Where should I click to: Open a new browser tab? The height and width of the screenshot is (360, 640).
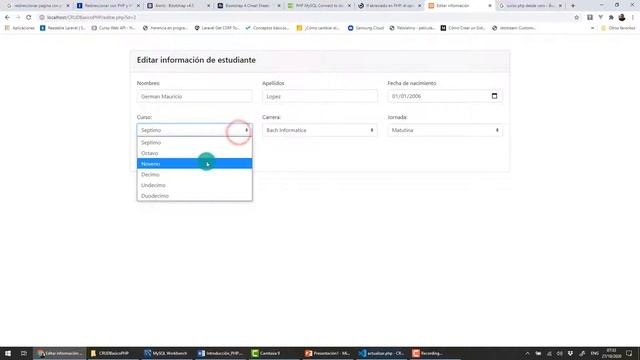(573, 6)
